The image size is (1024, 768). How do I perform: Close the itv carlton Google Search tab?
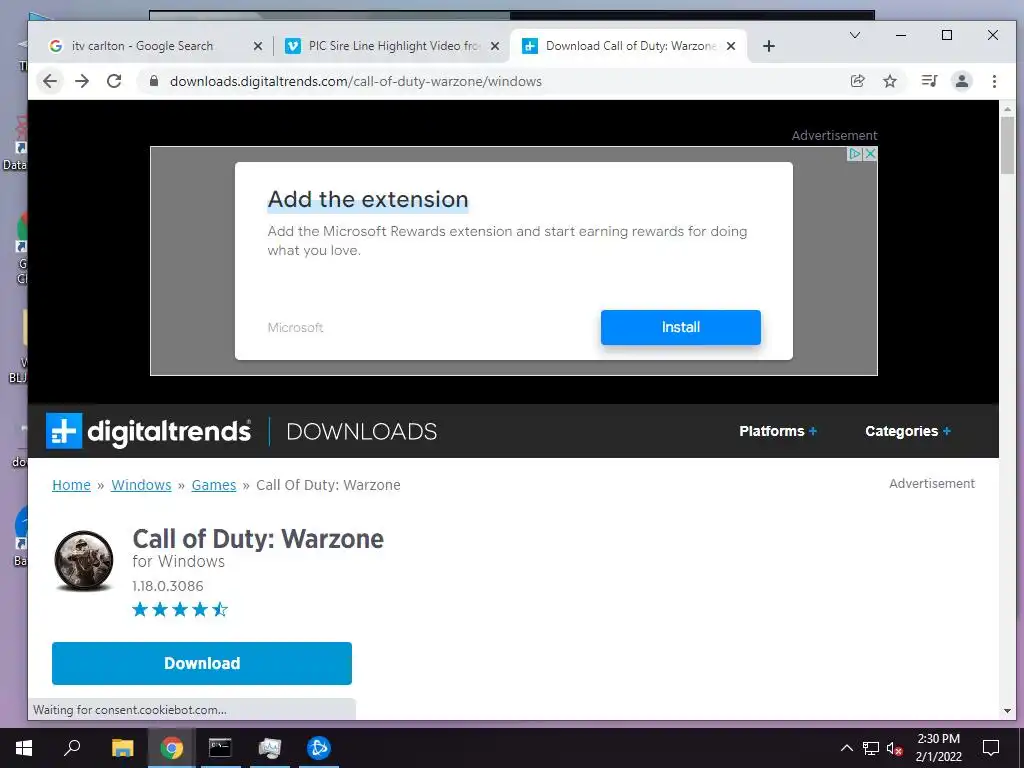tap(257, 46)
